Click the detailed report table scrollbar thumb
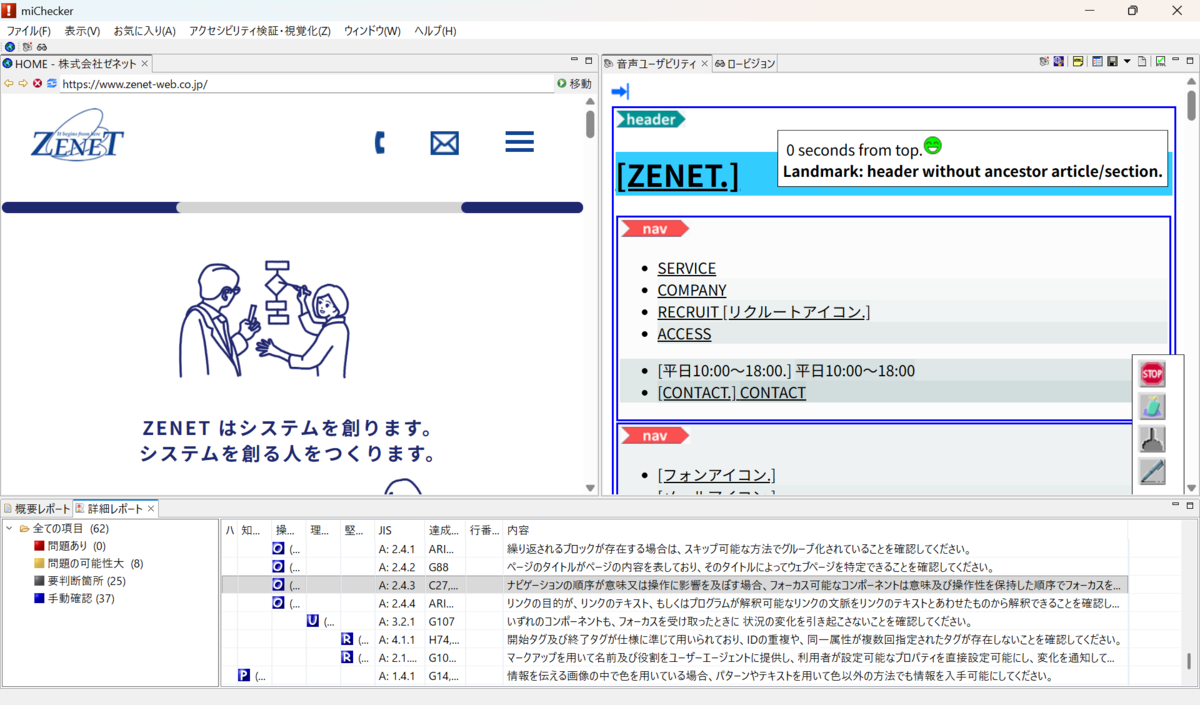Screen dimensions: 1200x705 [1187, 660]
